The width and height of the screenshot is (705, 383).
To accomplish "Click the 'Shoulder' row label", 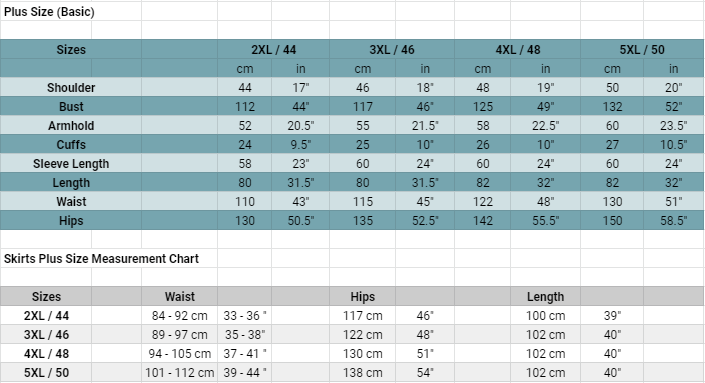I will pyautogui.click(x=71, y=87).
